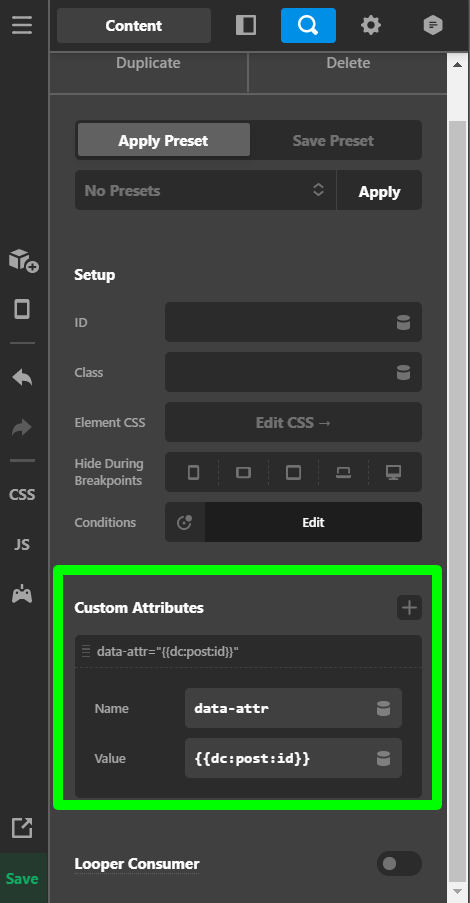Open the hamburger menu icon
This screenshot has width=470, height=903.
coord(22,25)
